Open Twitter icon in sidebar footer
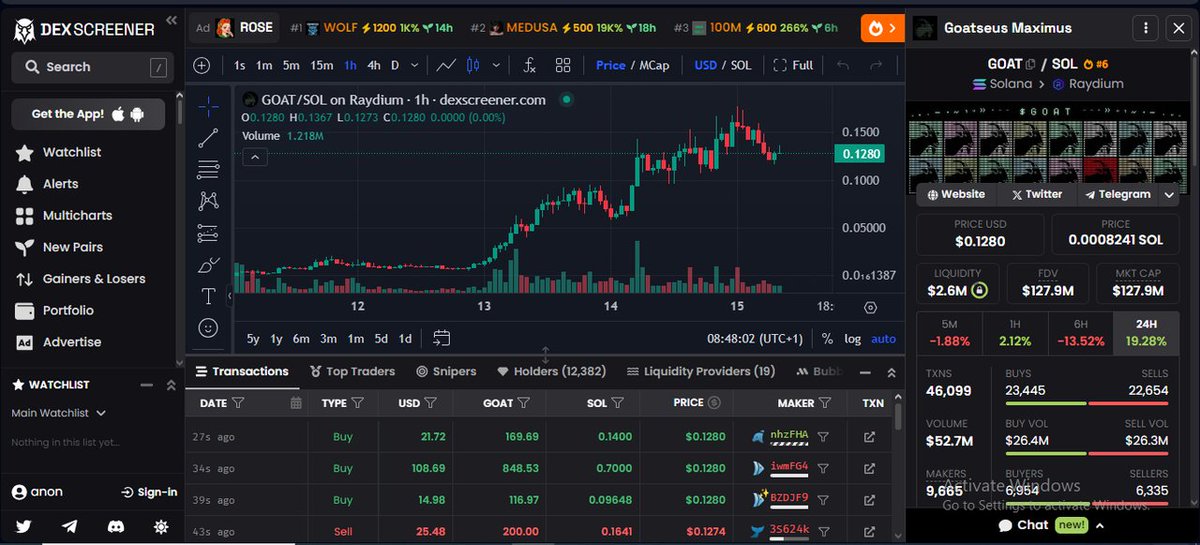This screenshot has height=545, width=1200. click(x=23, y=526)
